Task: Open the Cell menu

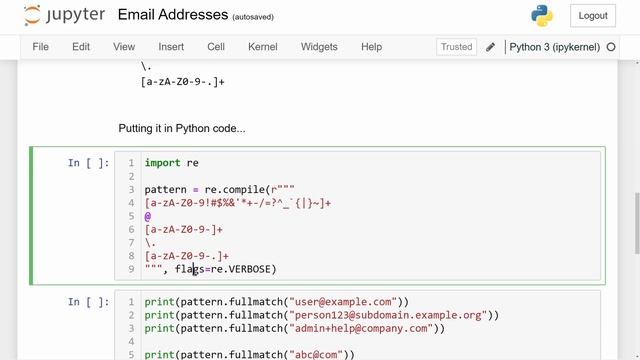Action: [x=216, y=47]
